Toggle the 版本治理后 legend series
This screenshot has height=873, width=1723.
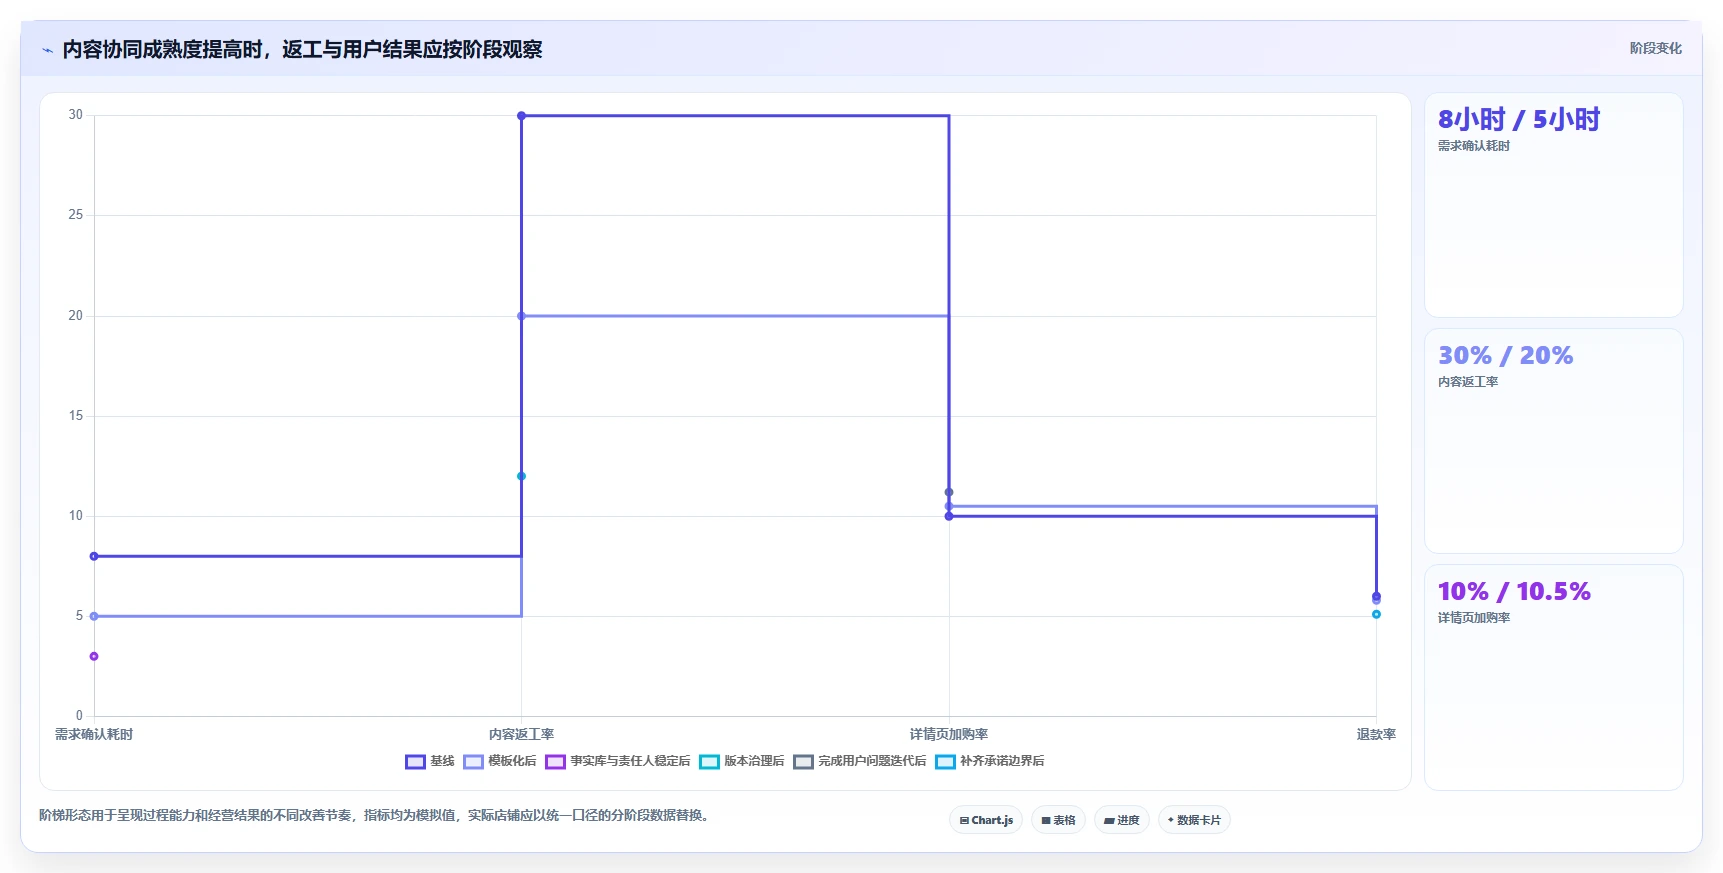click(742, 761)
